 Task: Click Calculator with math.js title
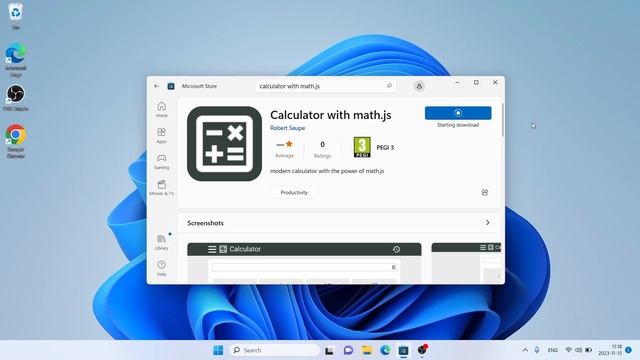[331, 115]
